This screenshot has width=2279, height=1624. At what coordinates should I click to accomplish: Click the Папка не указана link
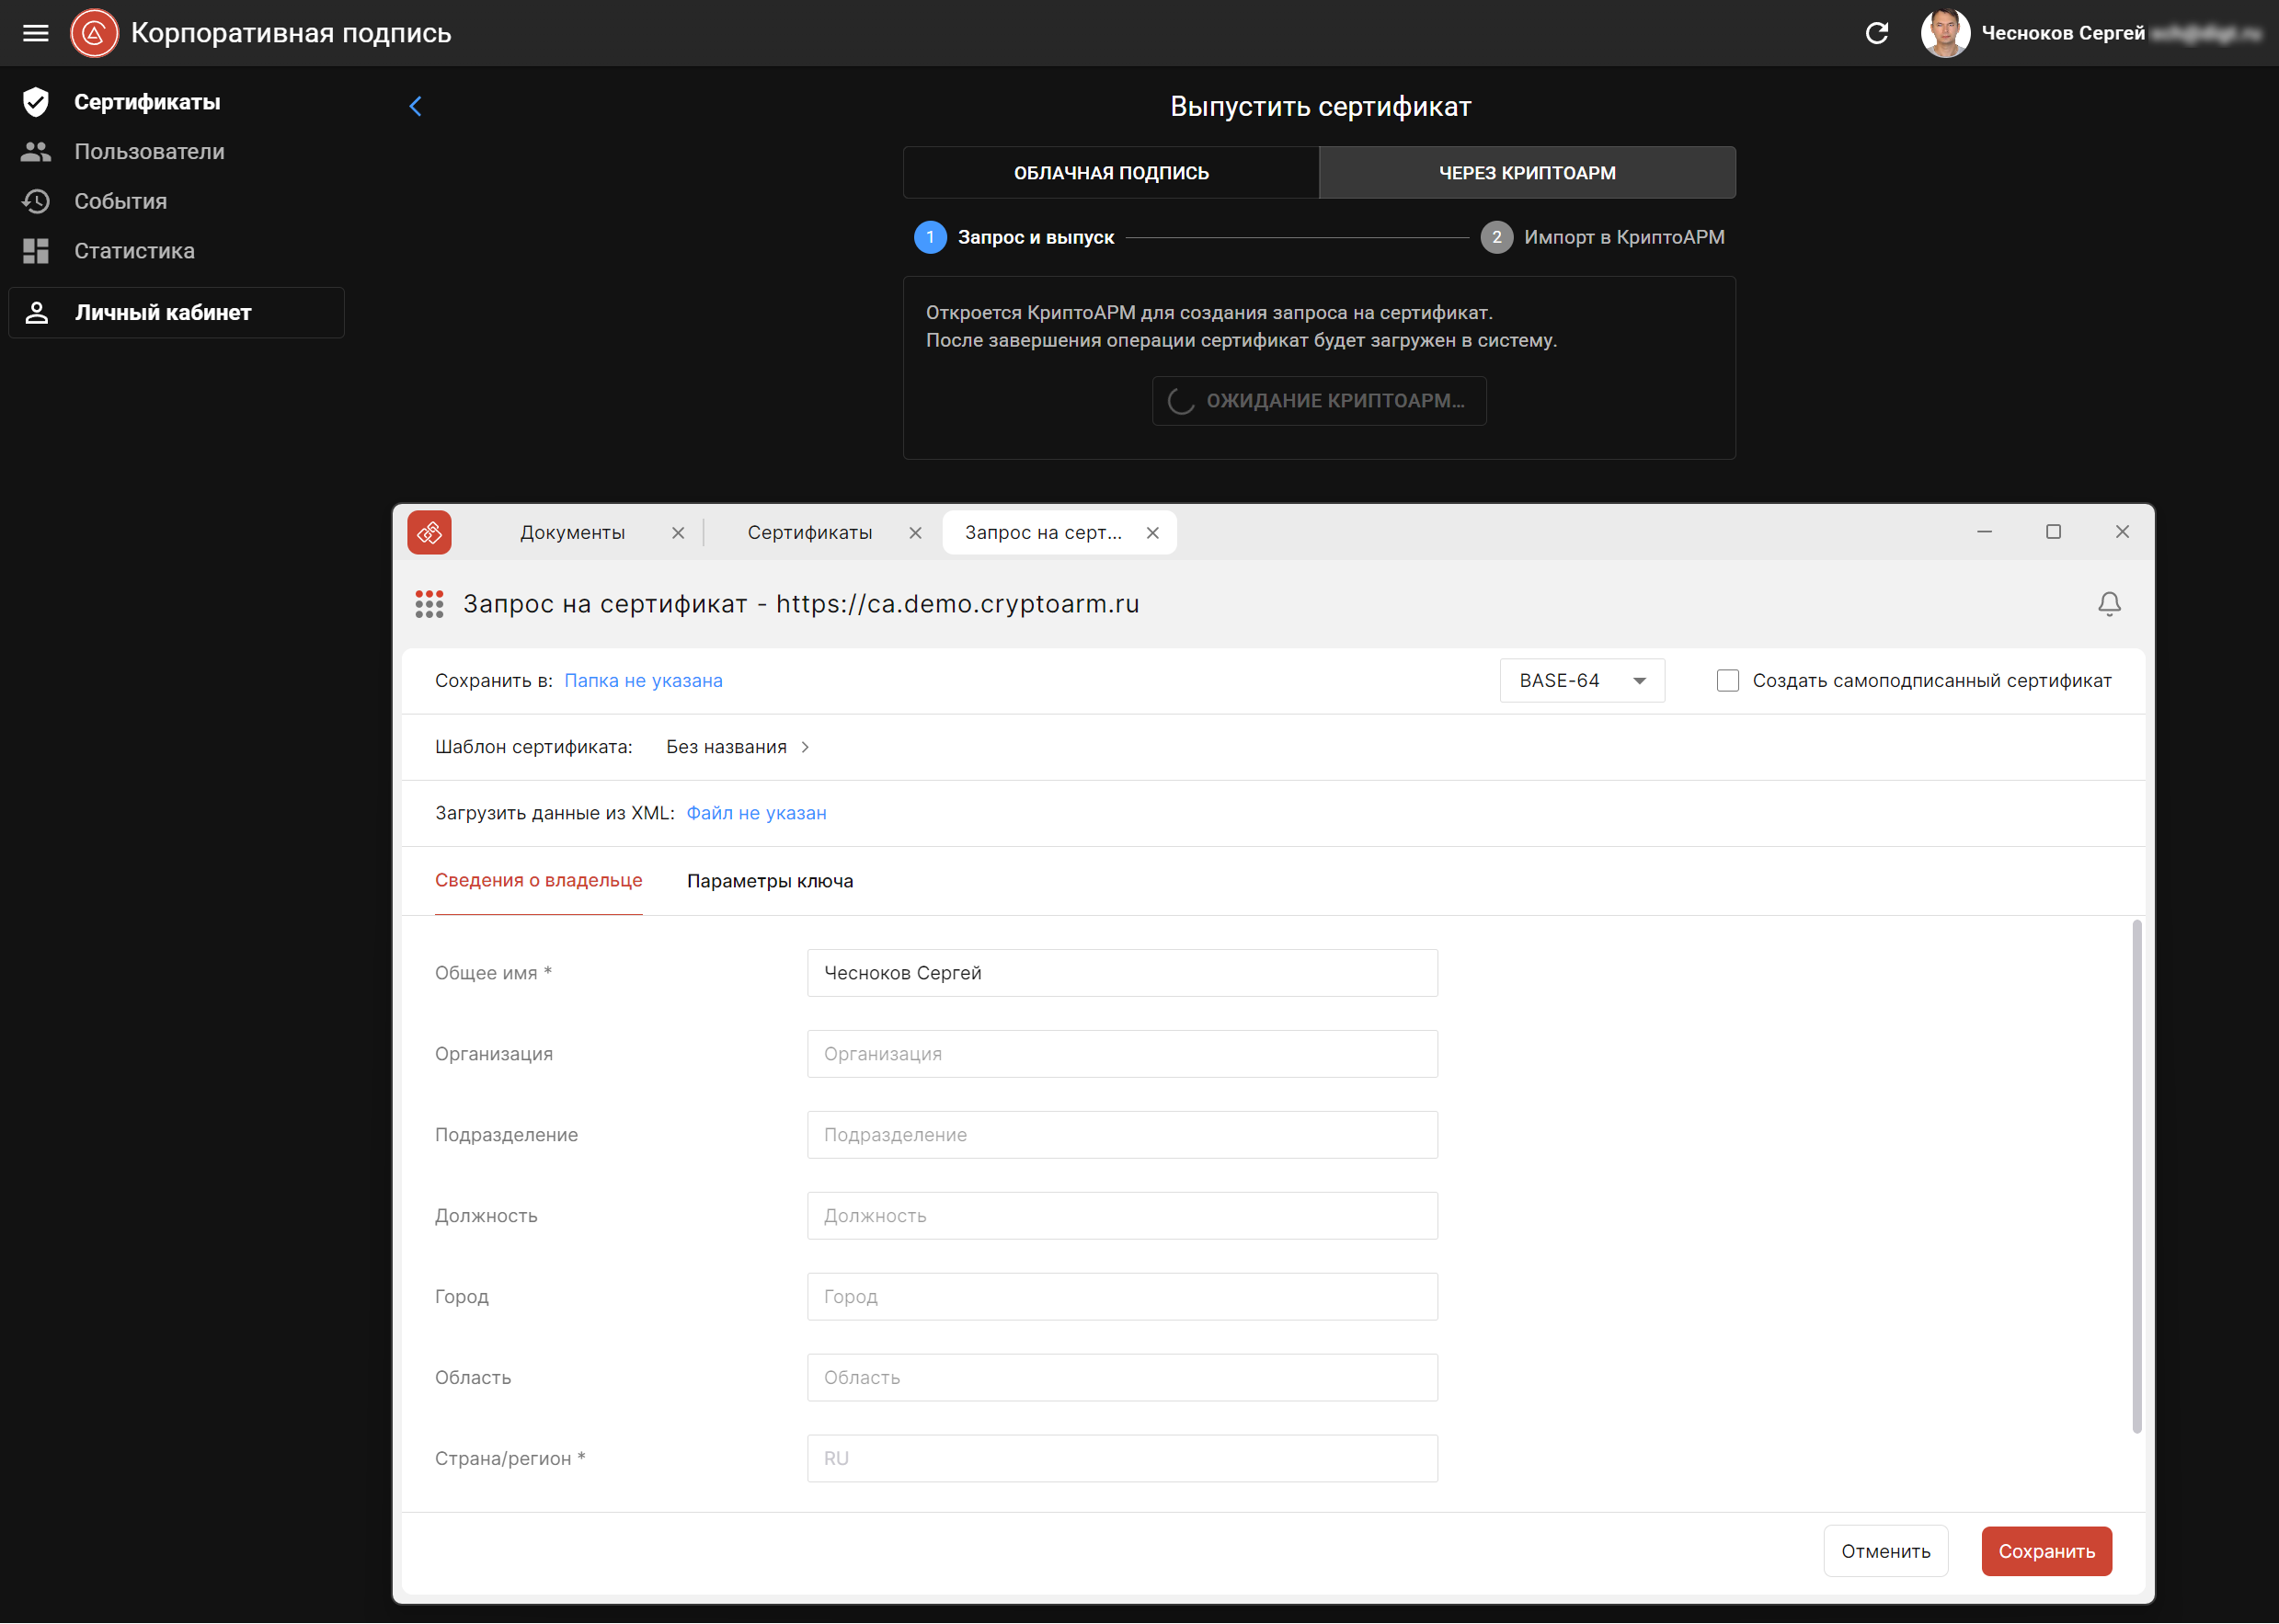643,681
